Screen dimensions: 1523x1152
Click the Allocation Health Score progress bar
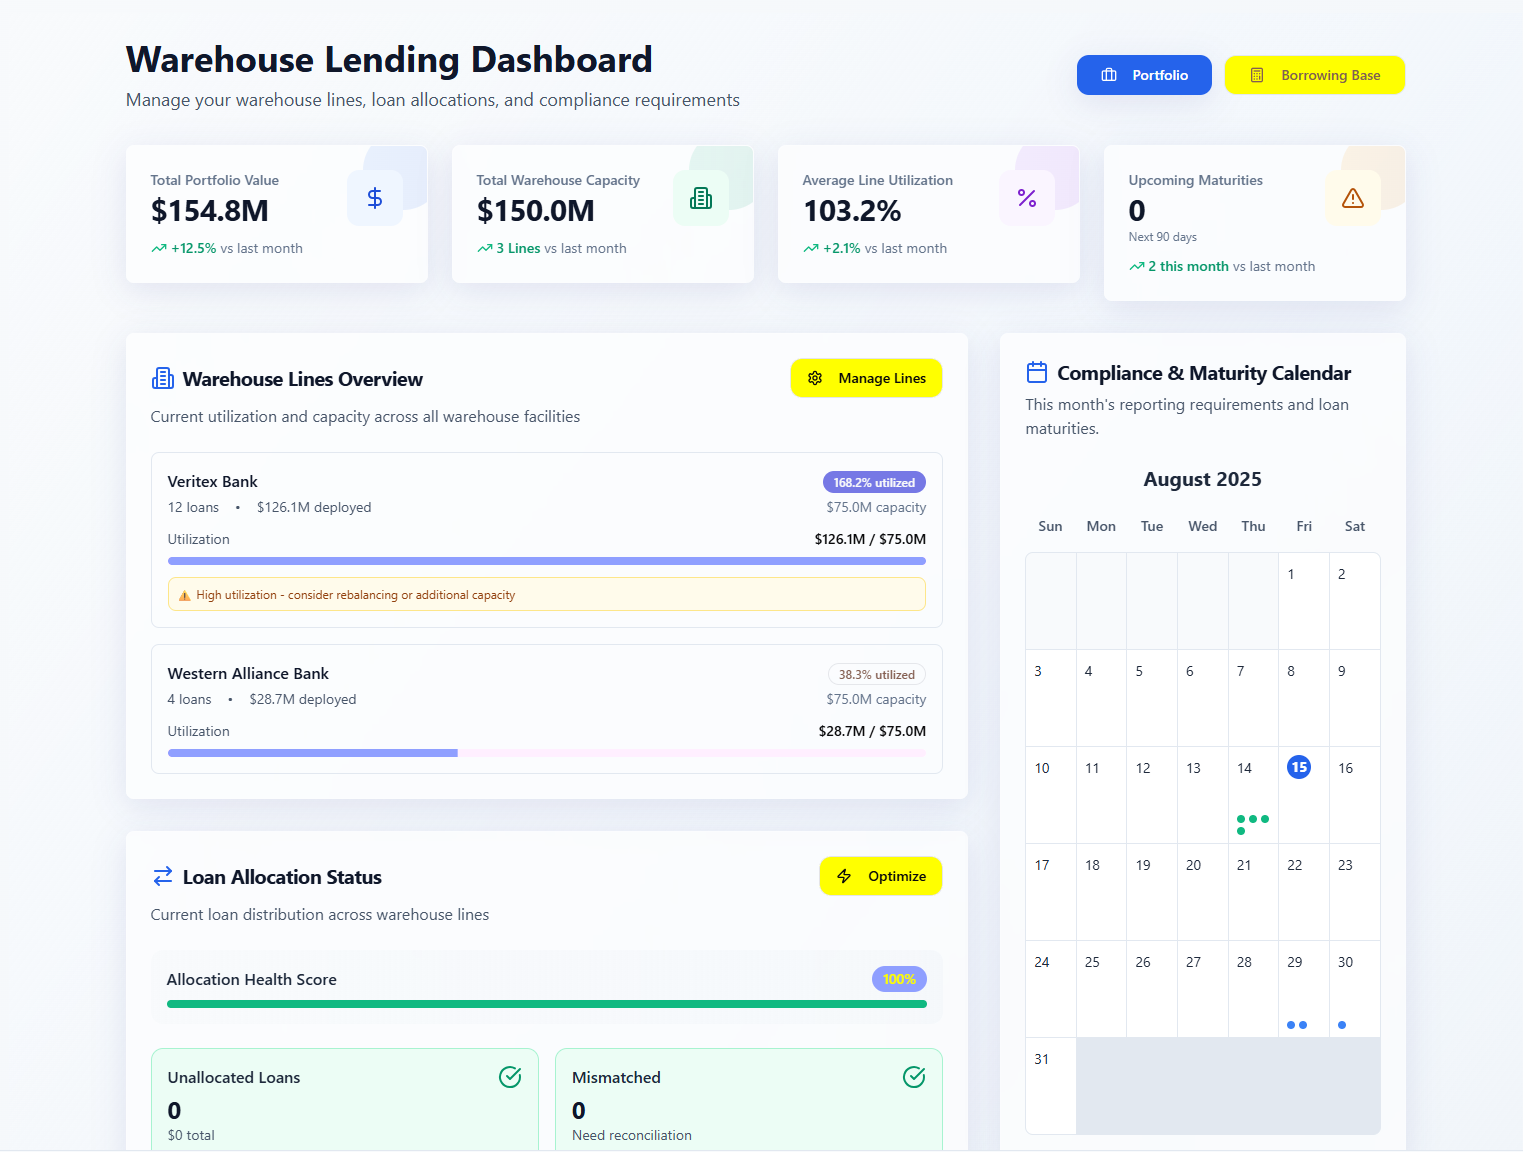(546, 1003)
